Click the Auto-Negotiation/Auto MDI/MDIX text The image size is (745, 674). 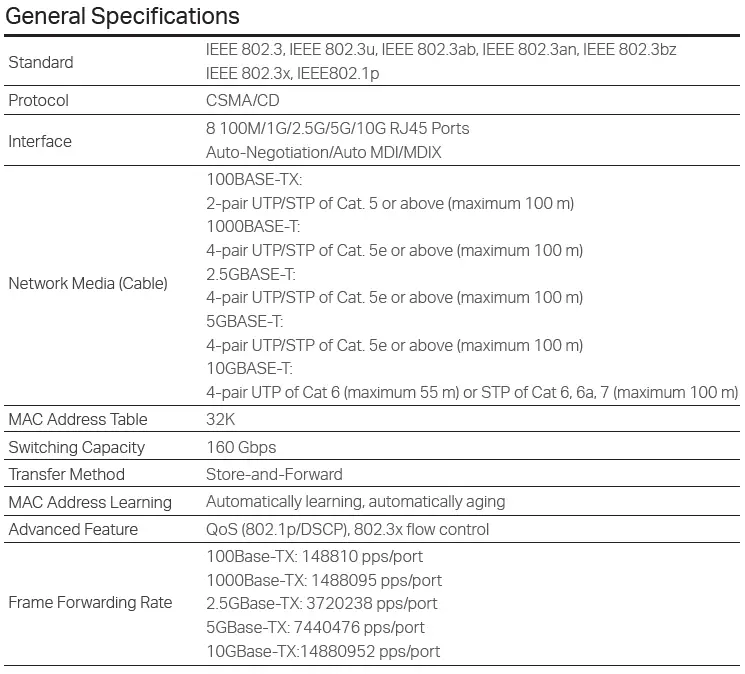pyautogui.click(x=323, y=153)
